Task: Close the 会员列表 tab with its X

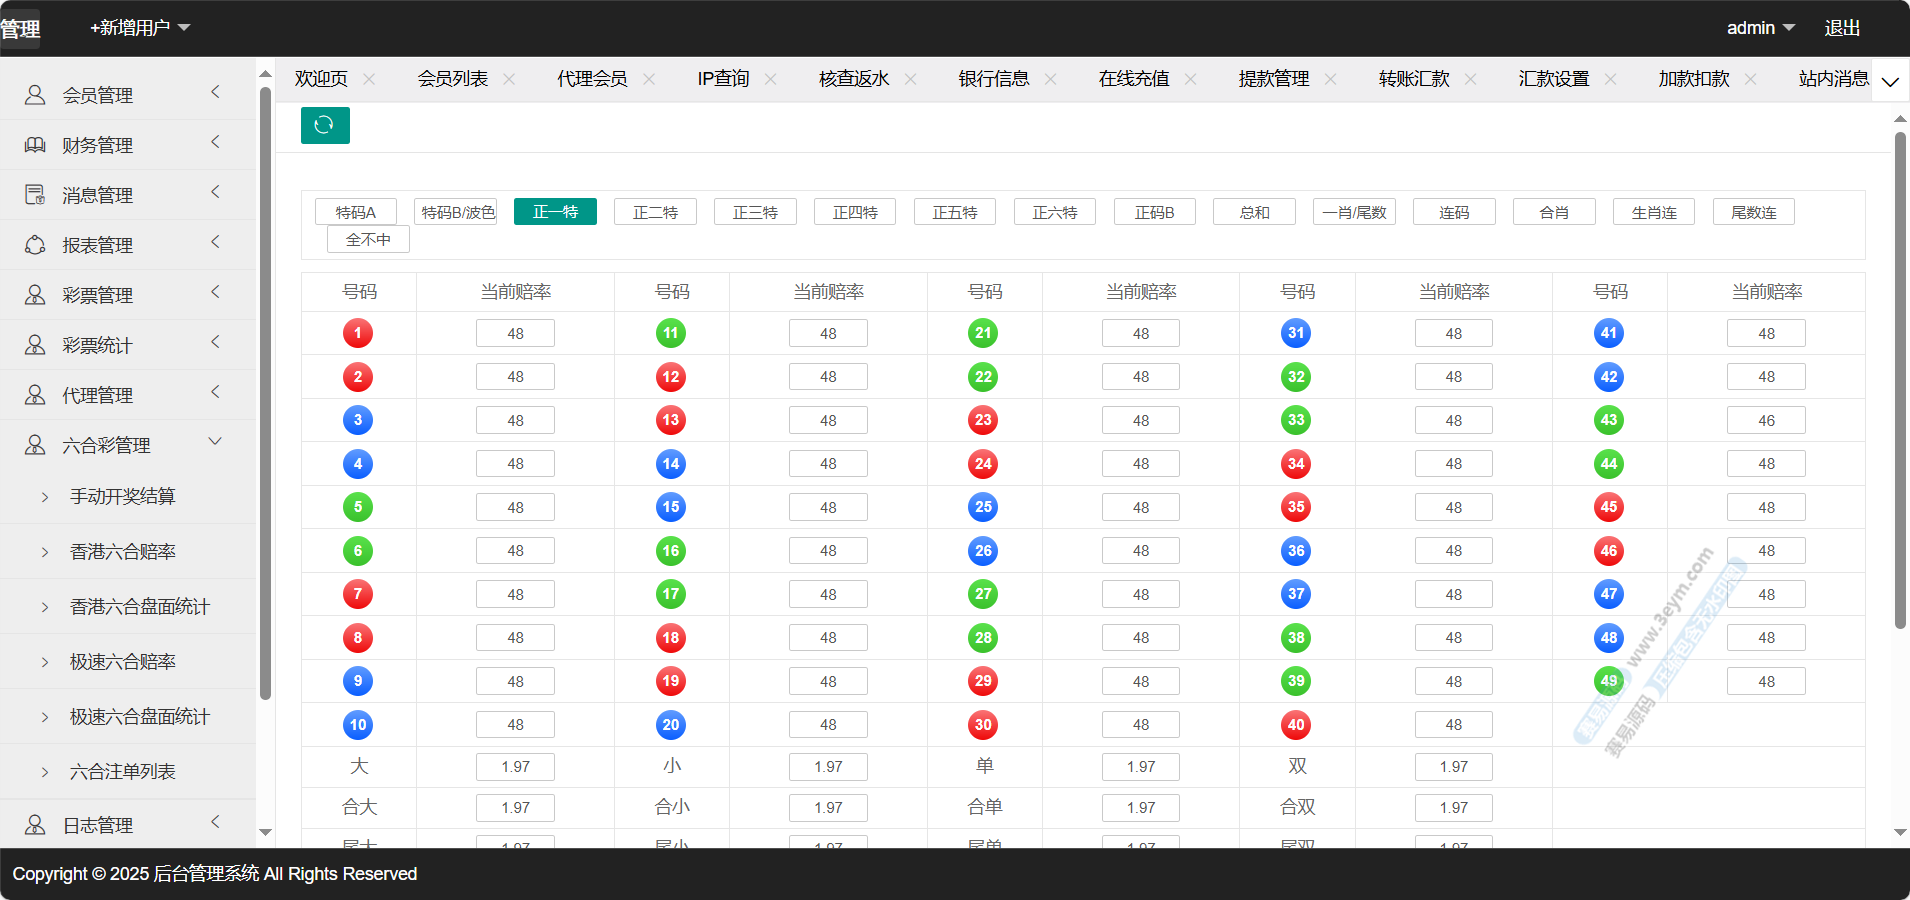Action: [x=509, y=79]
